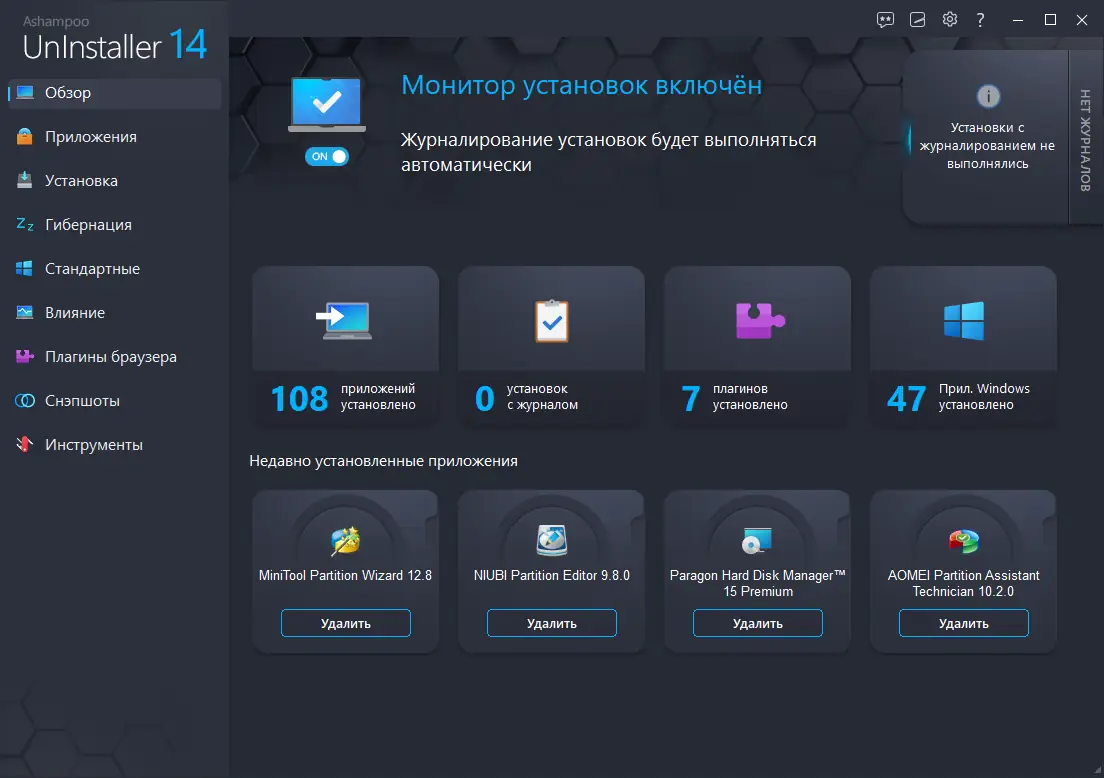Click the Влияние chart icon
Image resolution: width=1104 pixels, height=778 pixels.
[x=25, y=312]
